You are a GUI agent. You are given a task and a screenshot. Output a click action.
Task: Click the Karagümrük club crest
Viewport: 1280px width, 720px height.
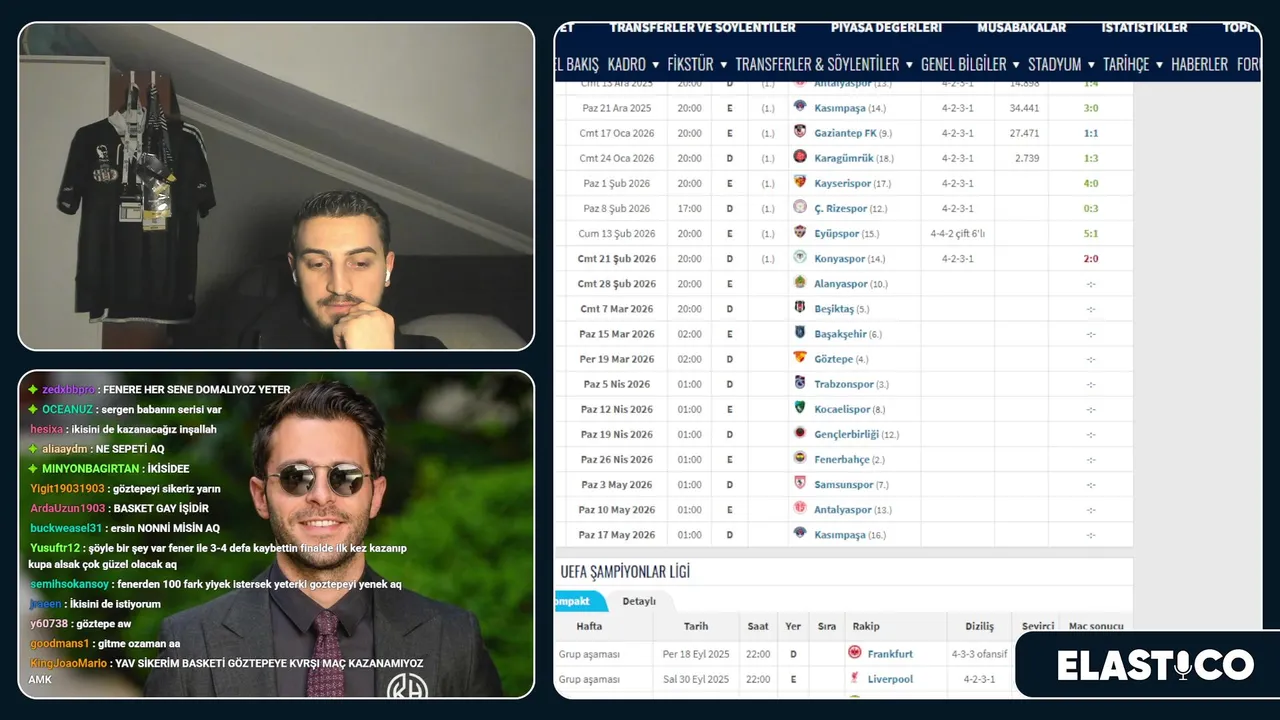tap(800, 157)
